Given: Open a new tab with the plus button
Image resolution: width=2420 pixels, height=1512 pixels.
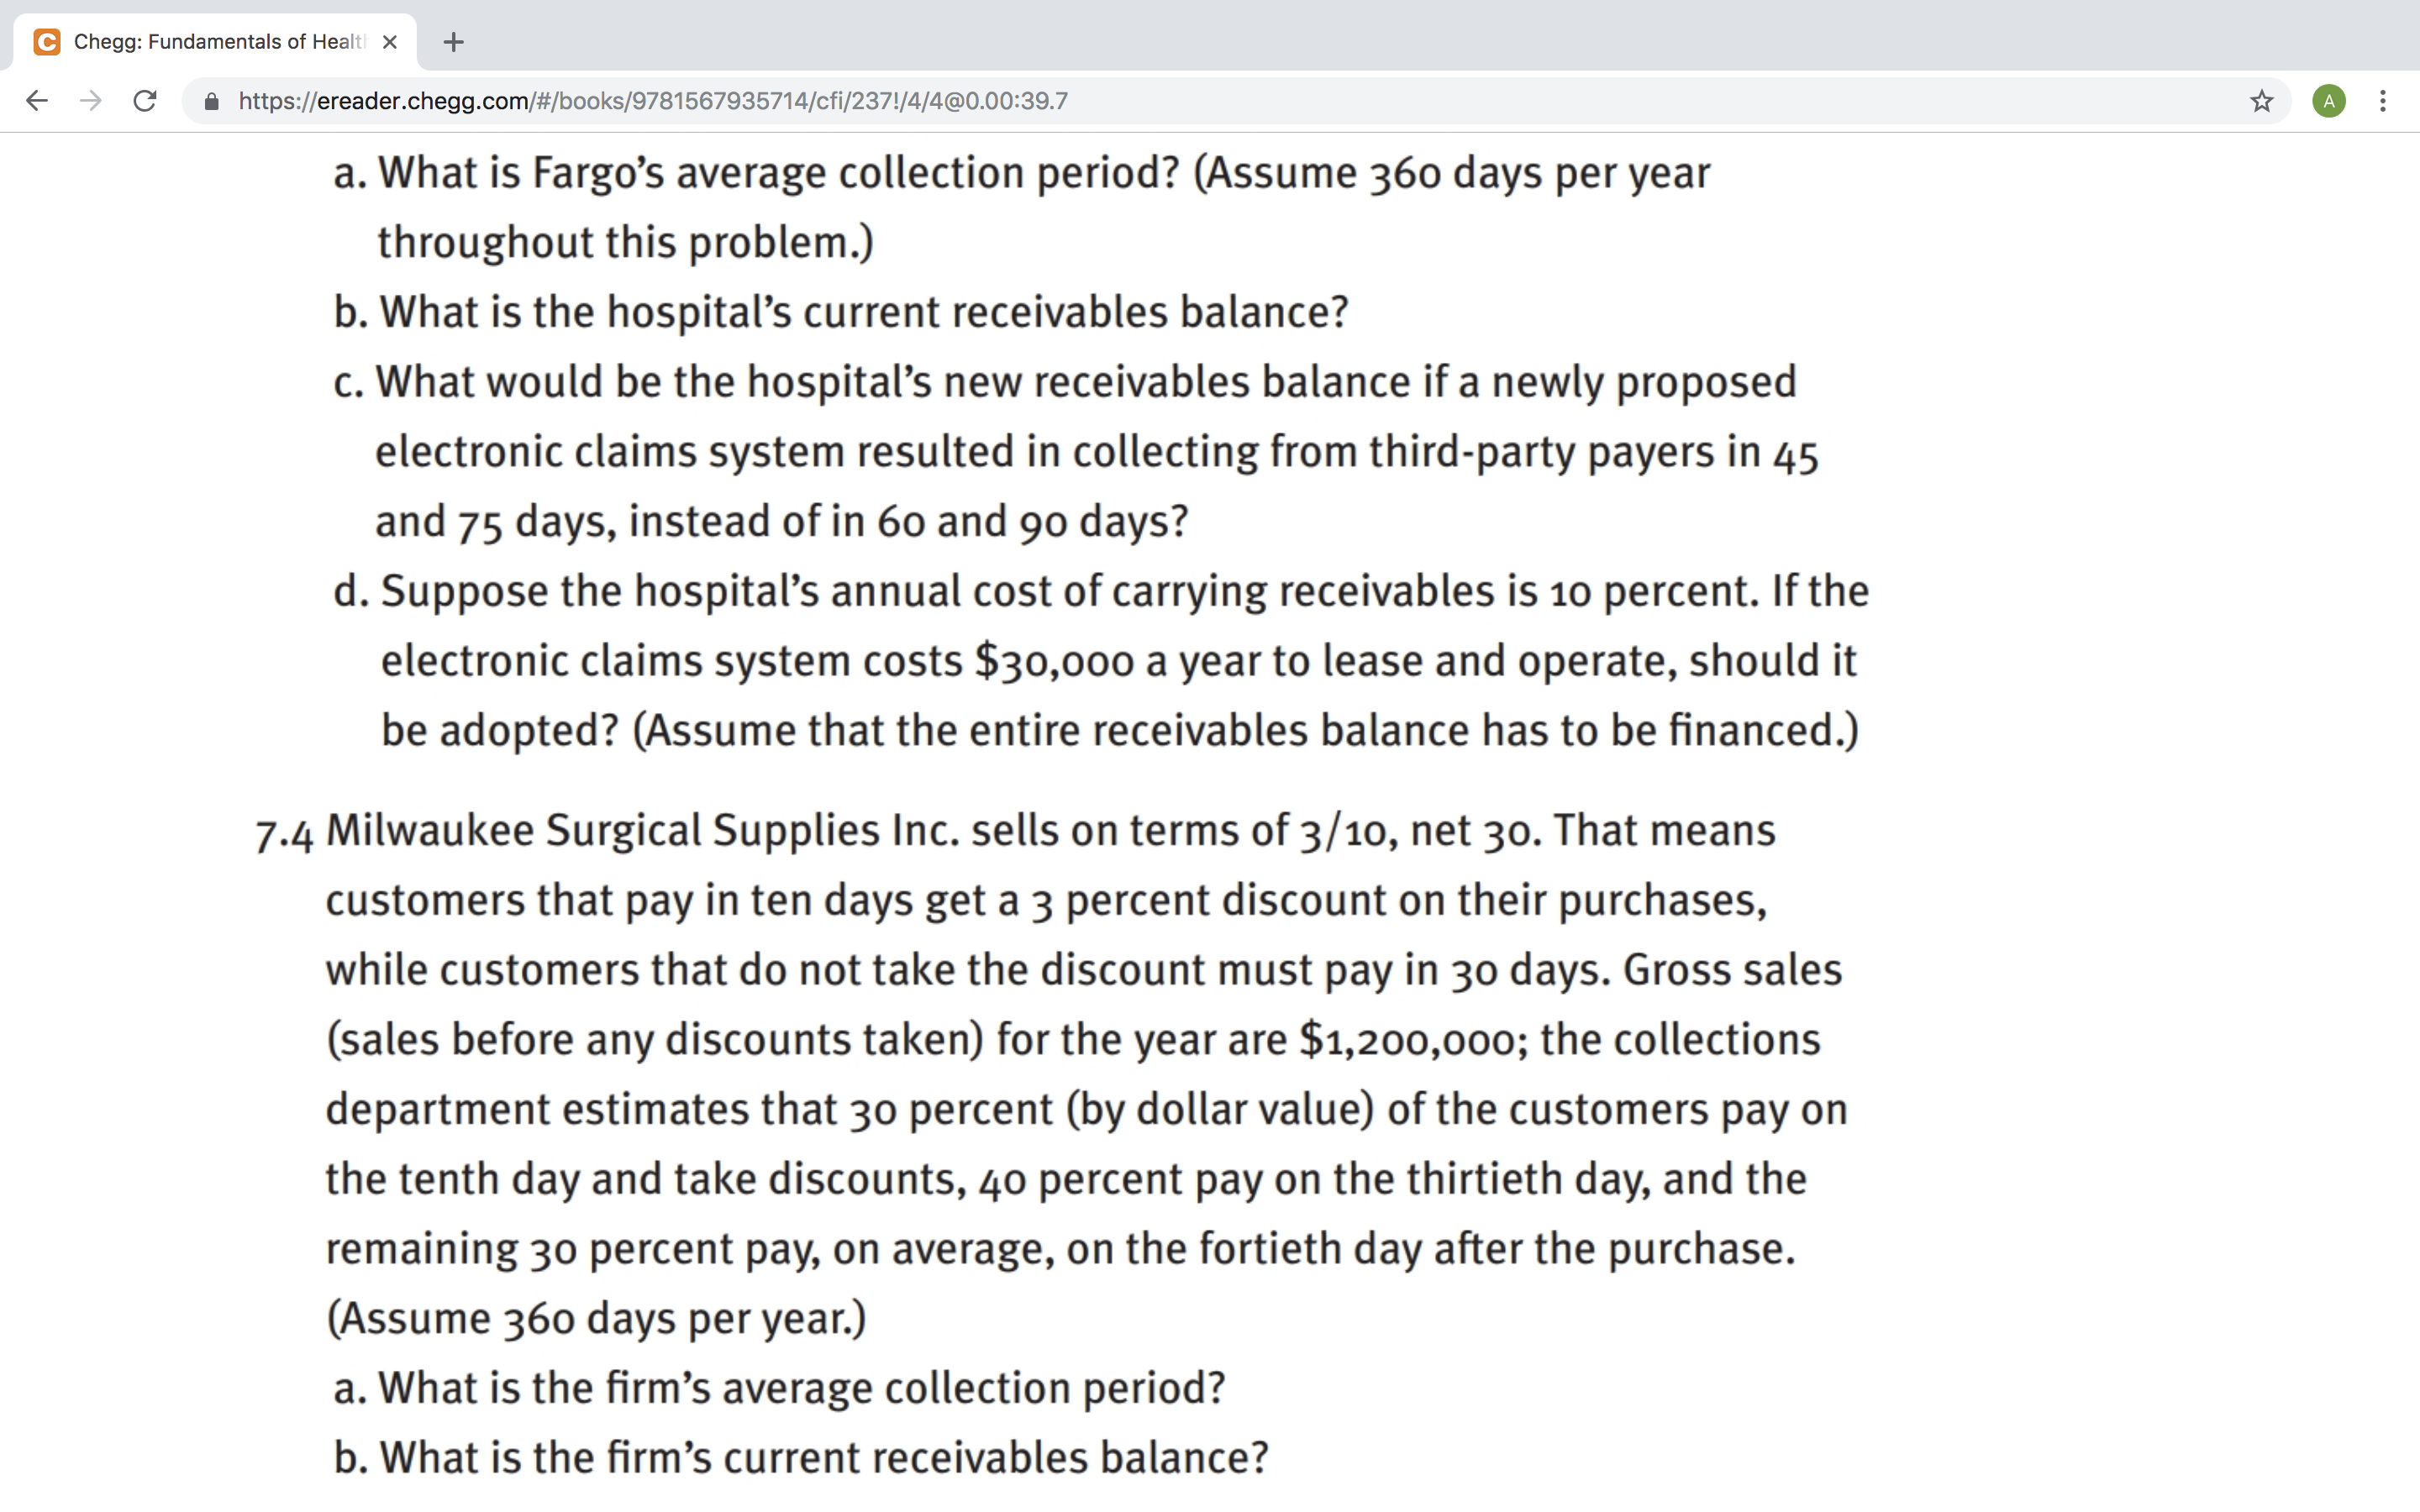Looking at the screenshot, I should [453, 42].
